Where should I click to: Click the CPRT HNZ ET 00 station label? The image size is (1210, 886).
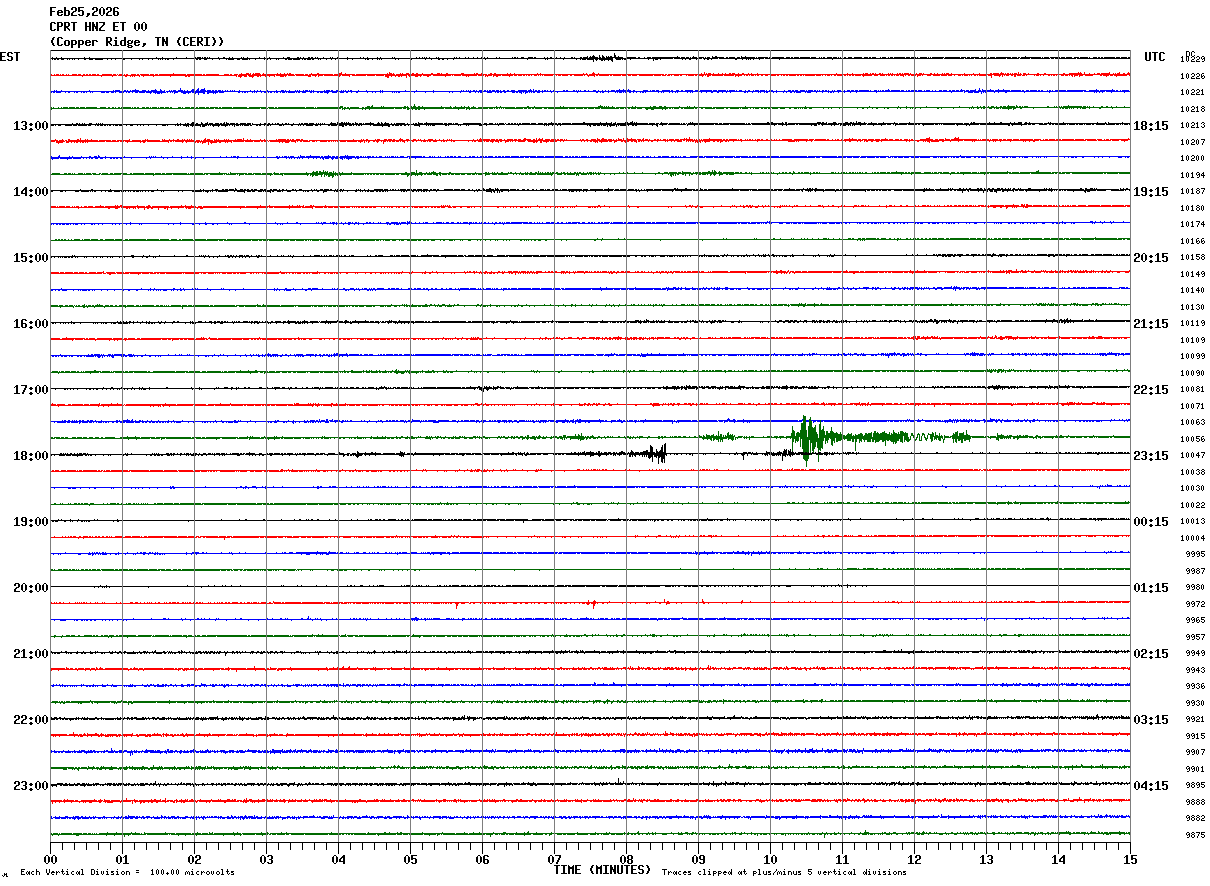point(98,27)
